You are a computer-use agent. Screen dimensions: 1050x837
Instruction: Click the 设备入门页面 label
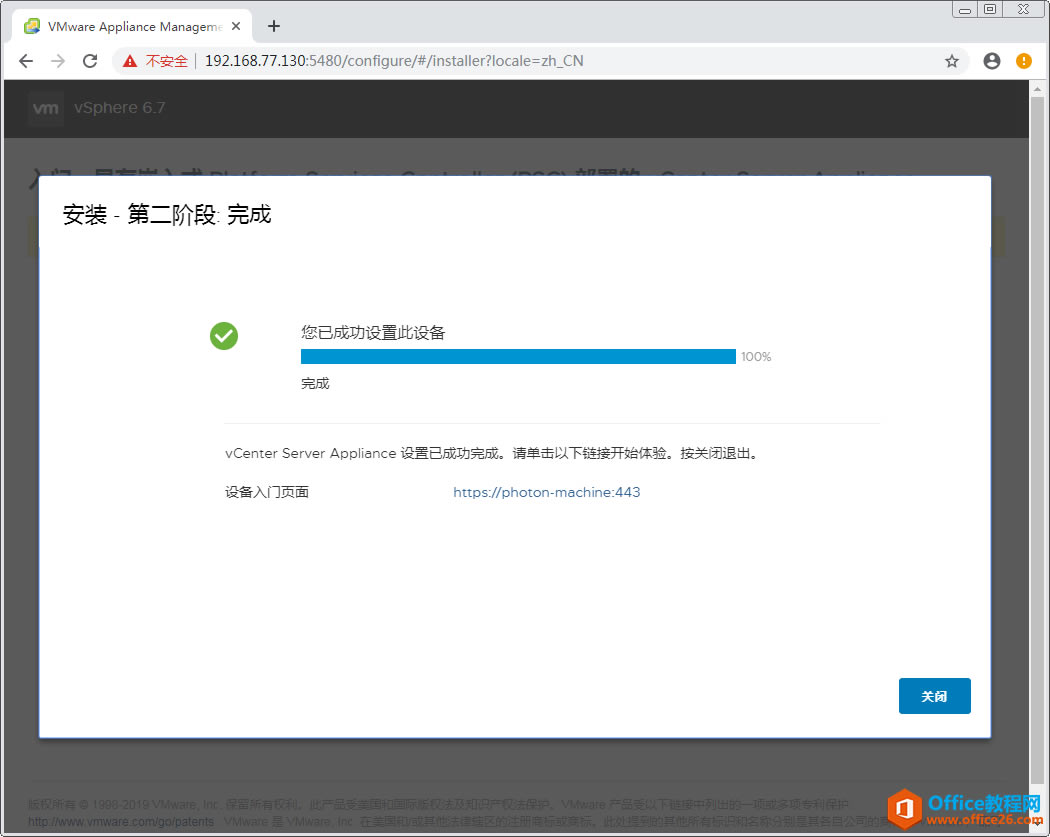[x=267, y=492]
